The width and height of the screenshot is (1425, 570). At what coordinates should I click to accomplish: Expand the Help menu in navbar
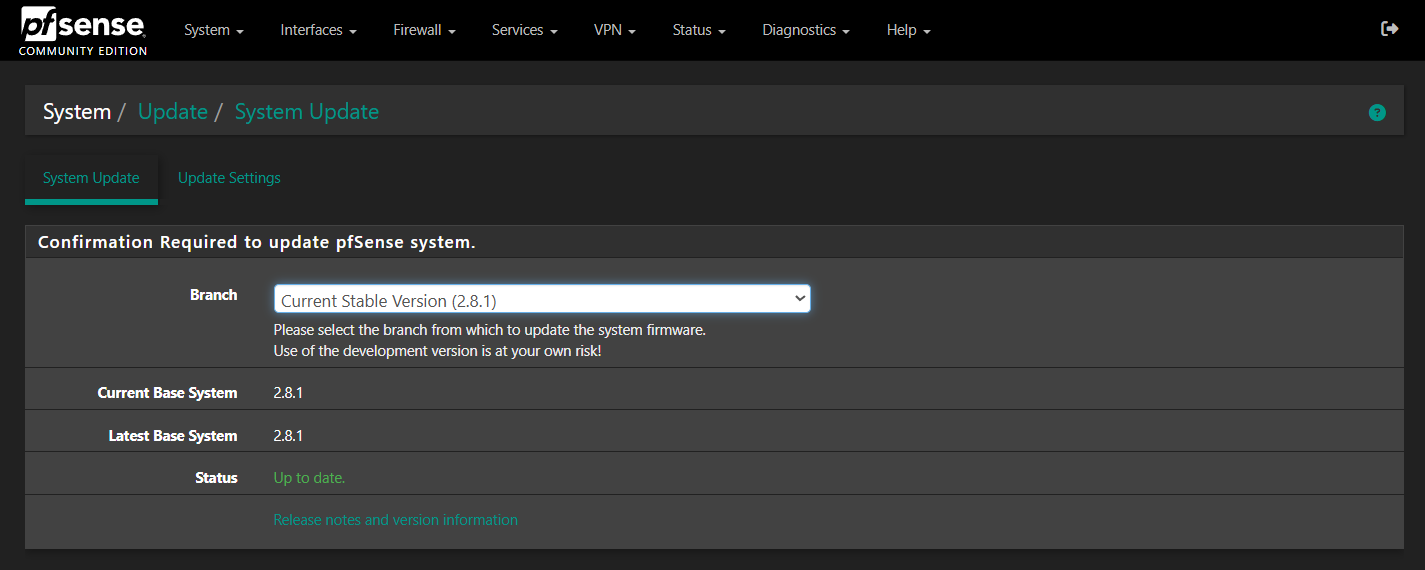(x=908, y=30)
